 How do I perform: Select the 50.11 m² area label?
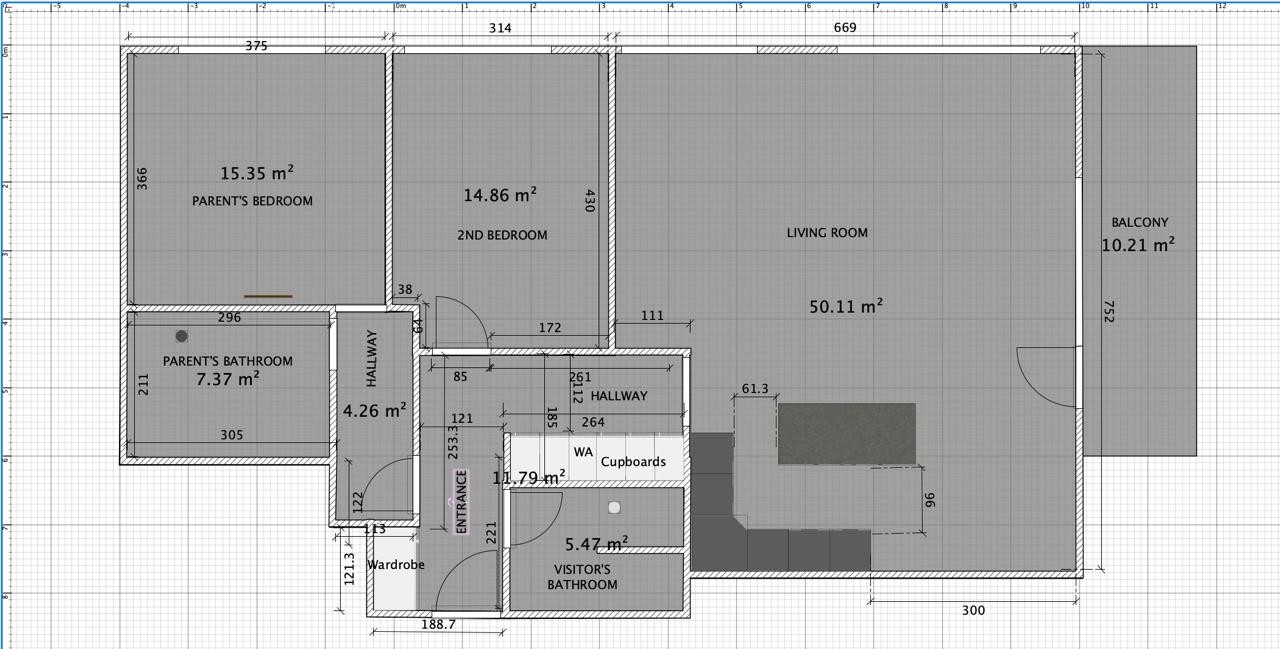[x=845, y=307]
